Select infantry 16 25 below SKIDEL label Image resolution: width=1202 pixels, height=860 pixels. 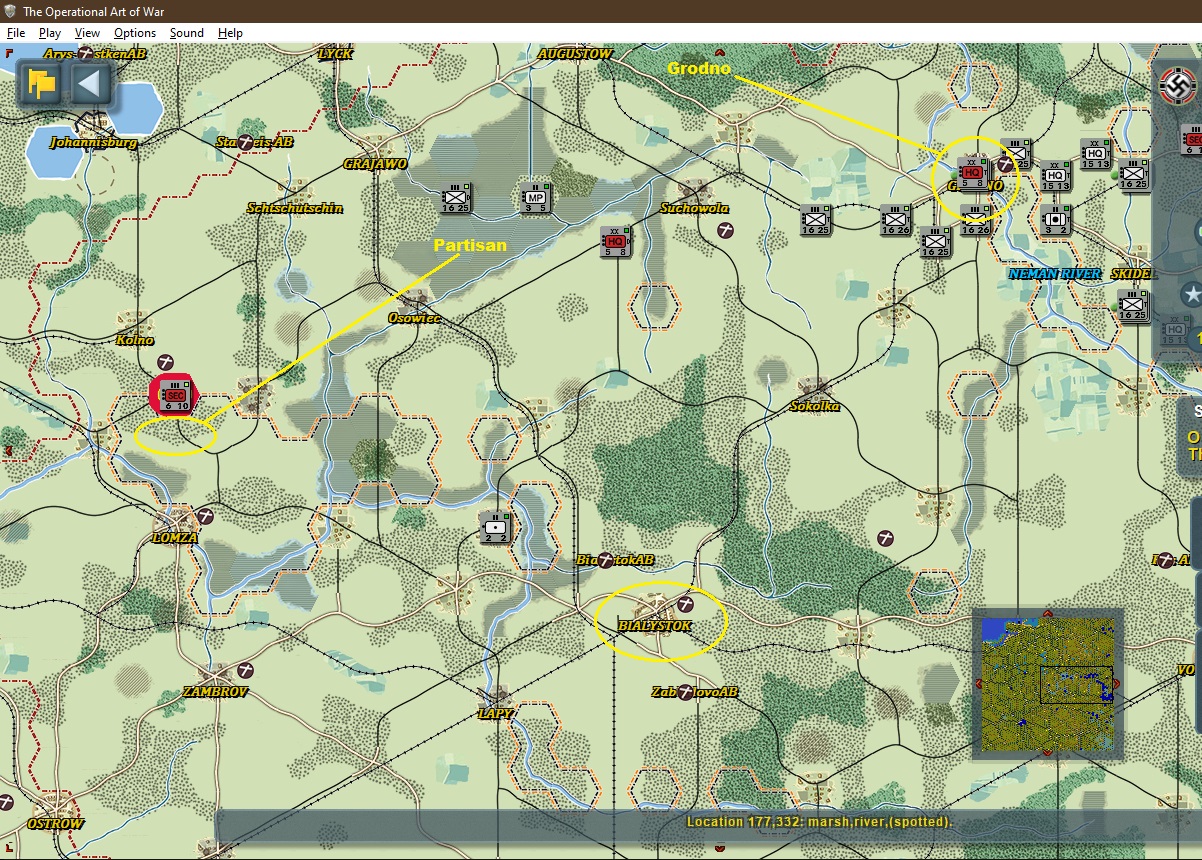[x=1134, y=305]
